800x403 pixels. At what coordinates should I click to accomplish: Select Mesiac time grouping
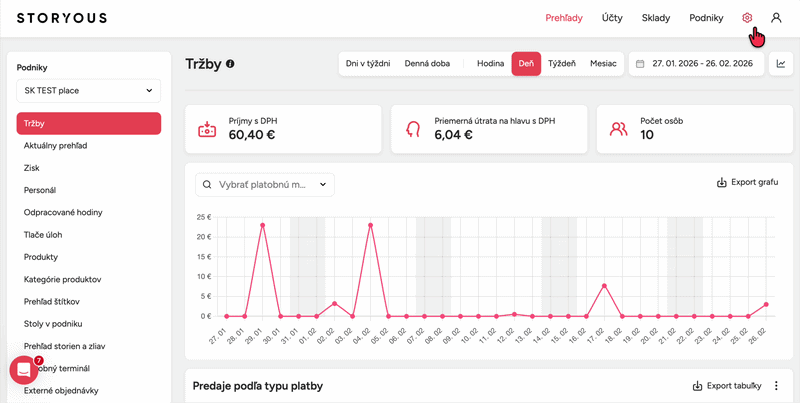(603, 64)
